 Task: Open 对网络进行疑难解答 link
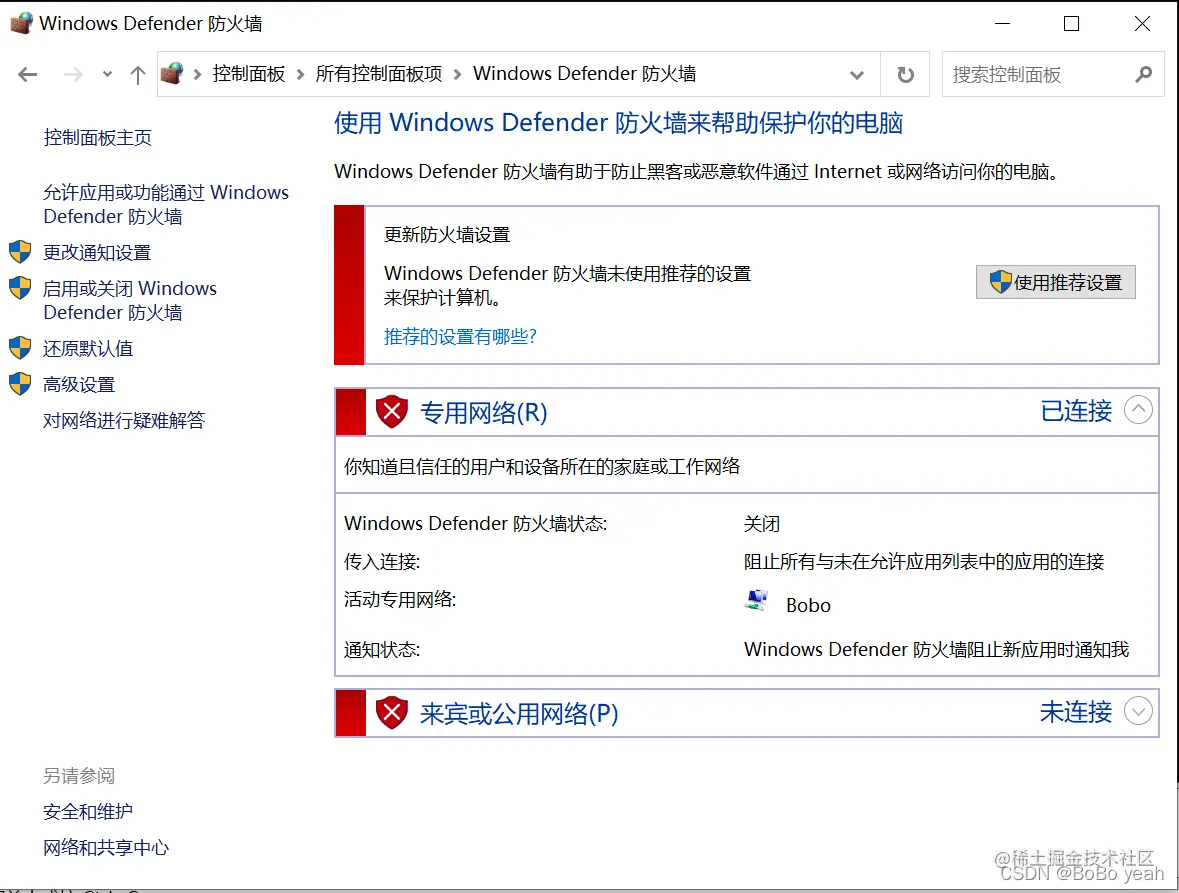(x=124, y=420)
